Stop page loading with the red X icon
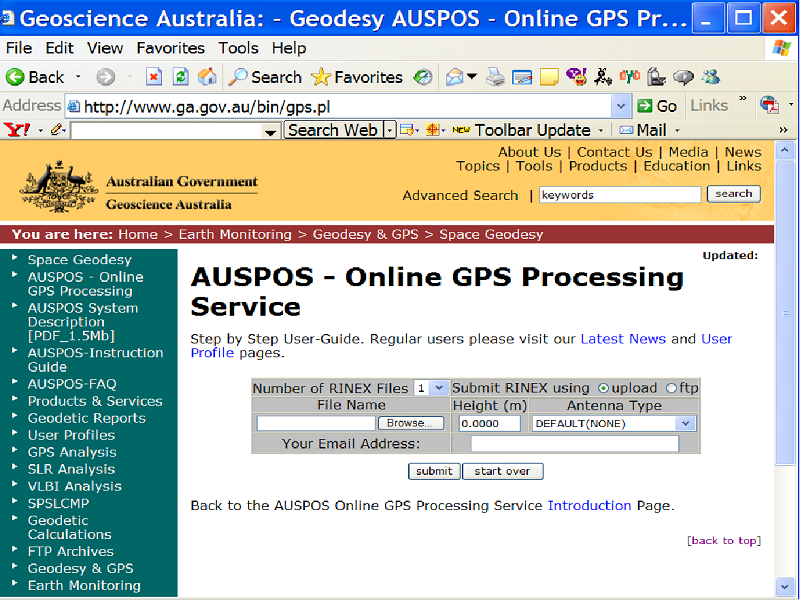800x600 pixels. 154,77
